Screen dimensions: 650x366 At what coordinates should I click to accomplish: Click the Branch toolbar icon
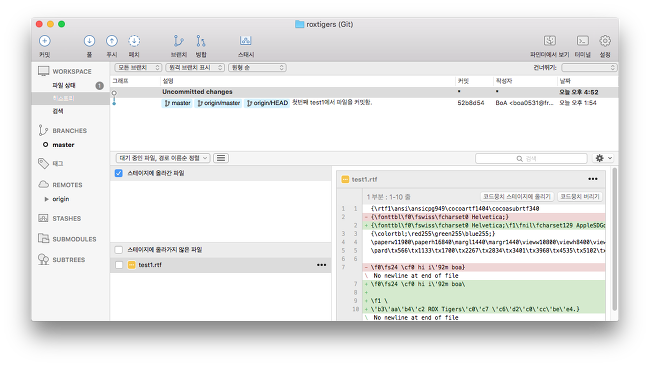(179, 41)
